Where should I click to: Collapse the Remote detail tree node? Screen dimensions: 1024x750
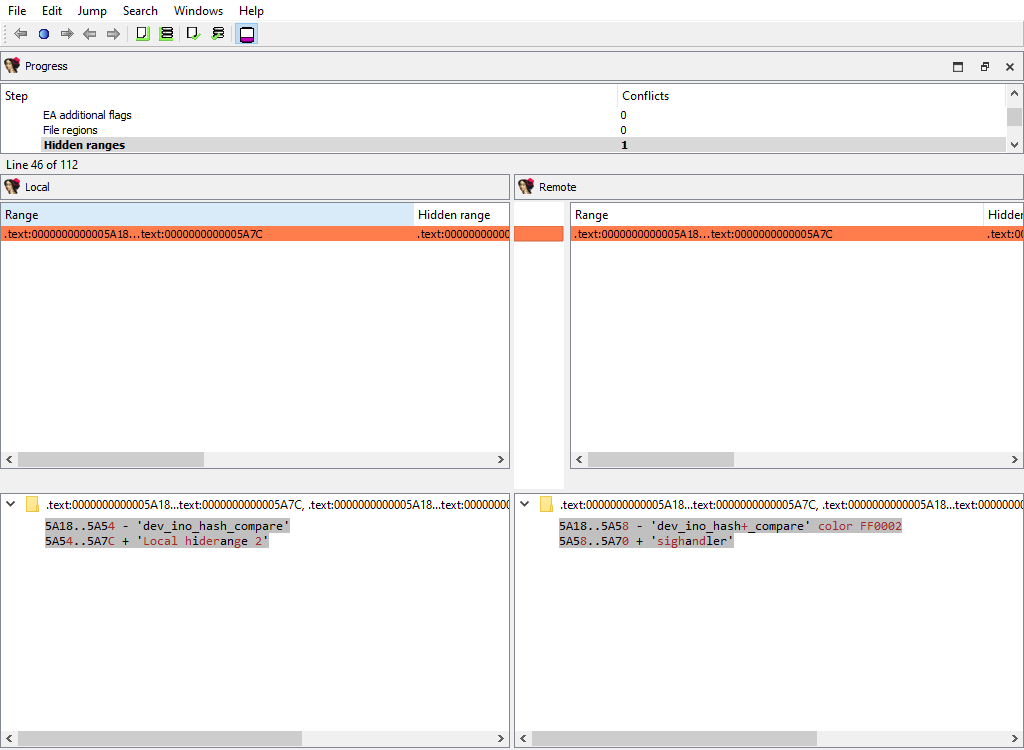point(524,505)
